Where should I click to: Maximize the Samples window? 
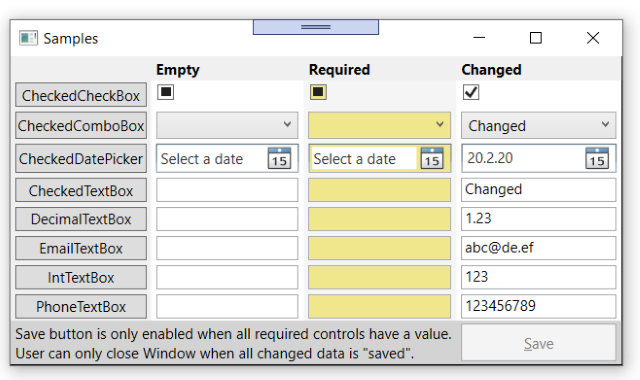pyautogui.click(x=536, y=38)
